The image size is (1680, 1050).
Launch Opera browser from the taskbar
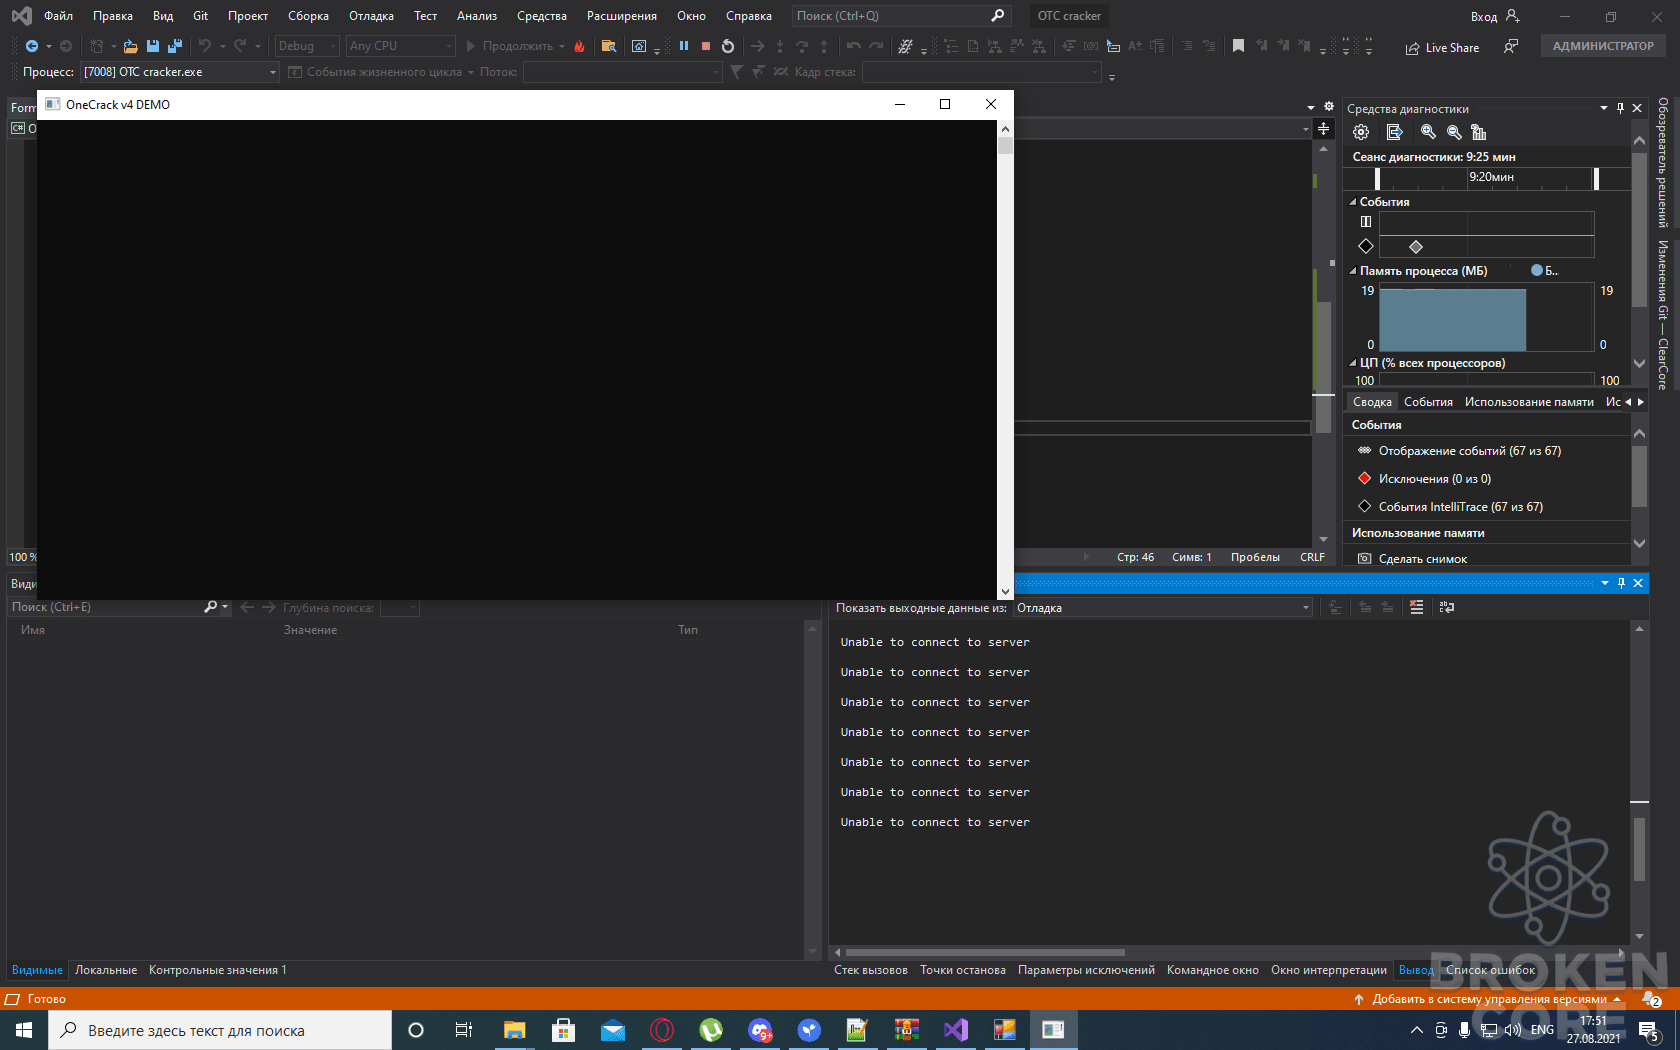tap(662, 1030)
